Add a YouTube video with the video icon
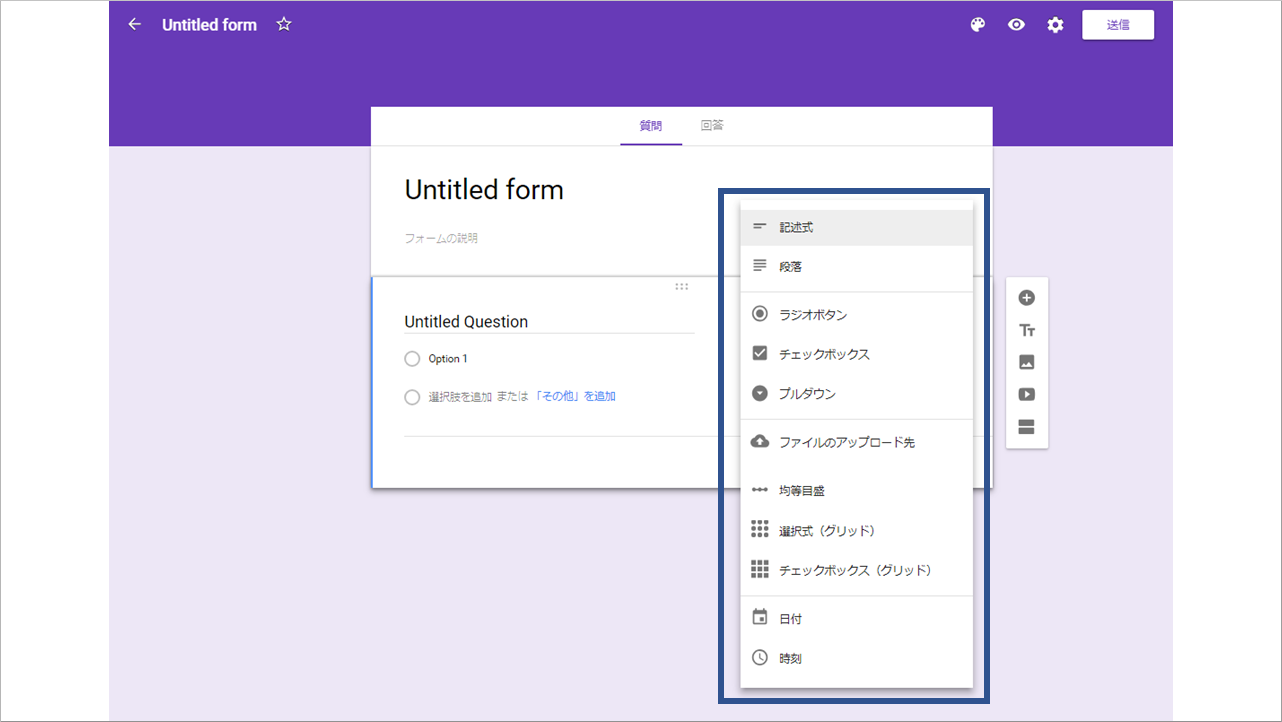This screenshot has height=722, width=1282. (x=1026, y=394)
